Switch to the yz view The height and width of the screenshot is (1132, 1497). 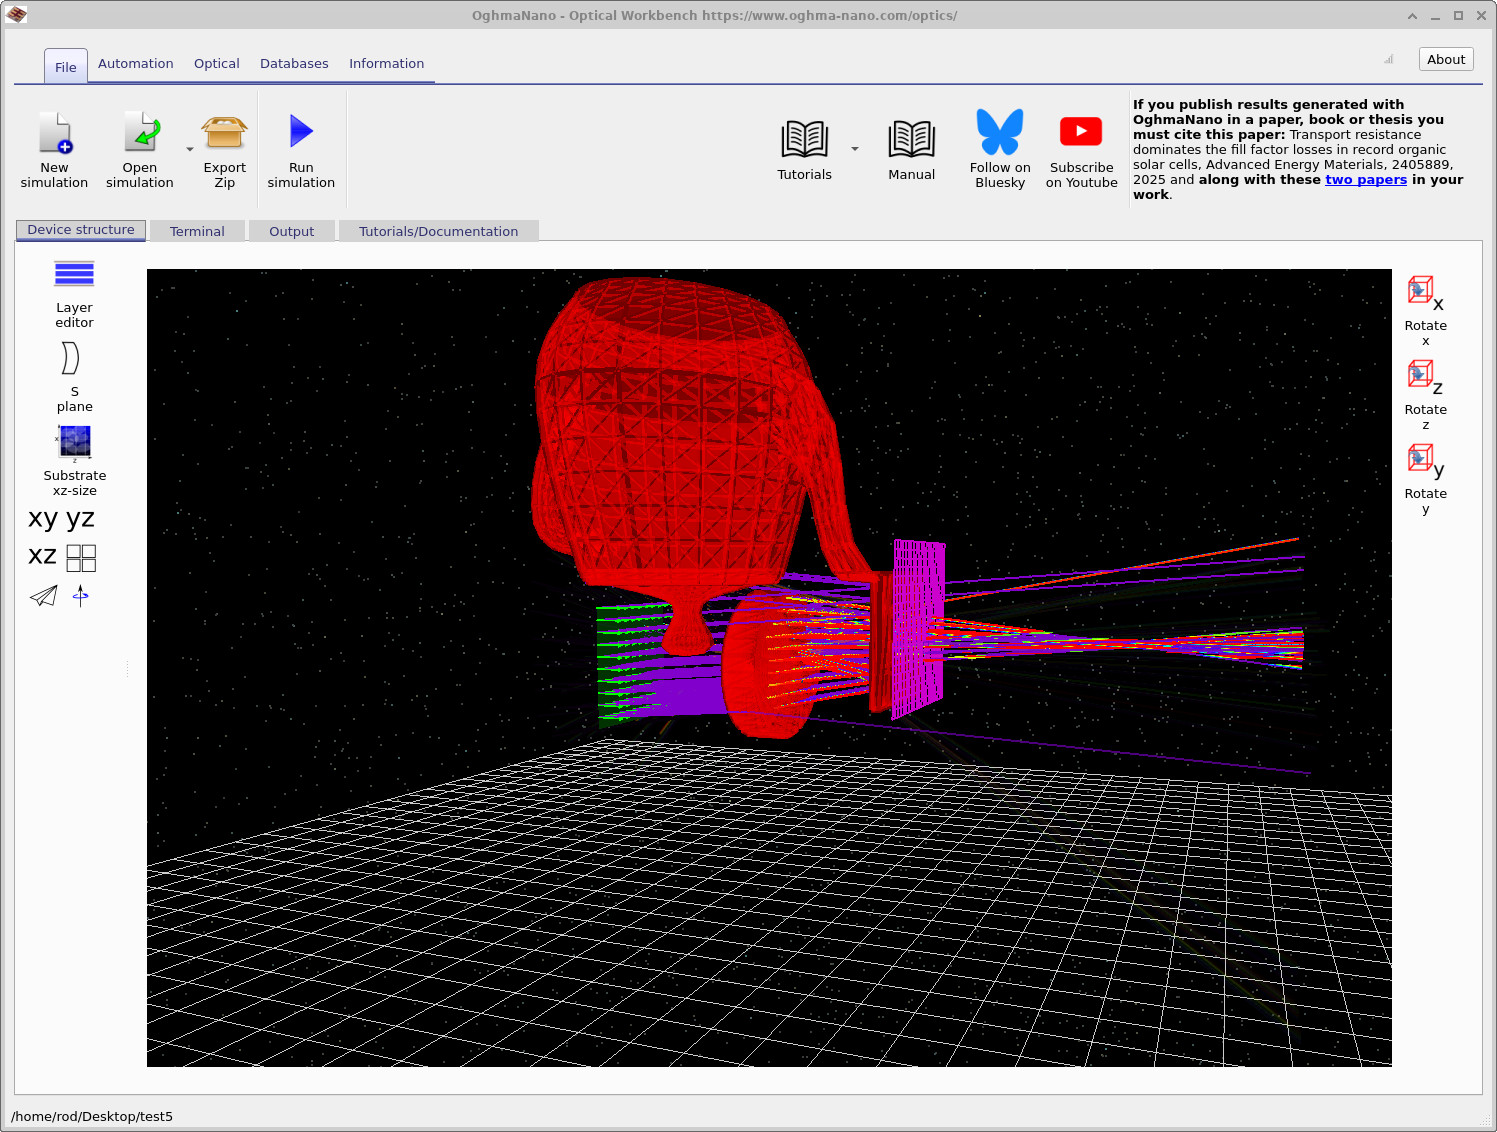point(80,518)
